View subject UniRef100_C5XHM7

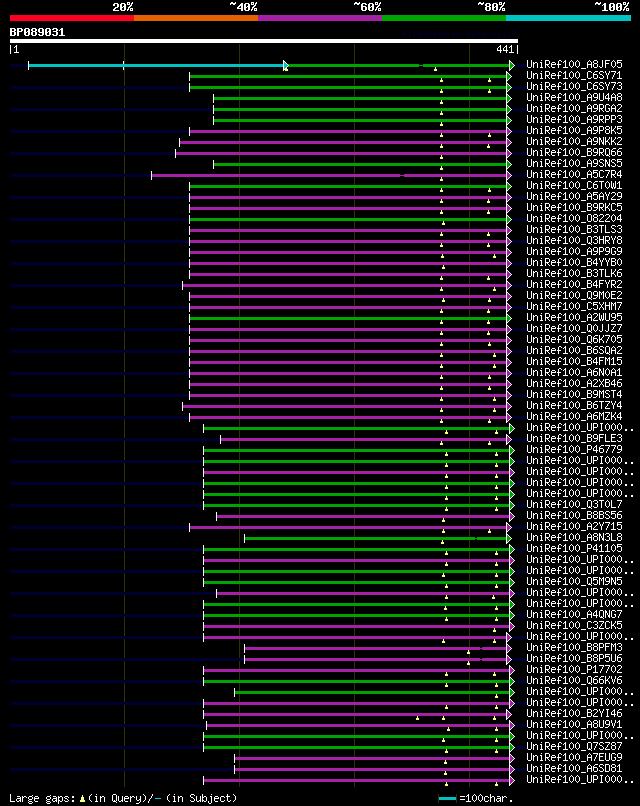tap(574, 307)
